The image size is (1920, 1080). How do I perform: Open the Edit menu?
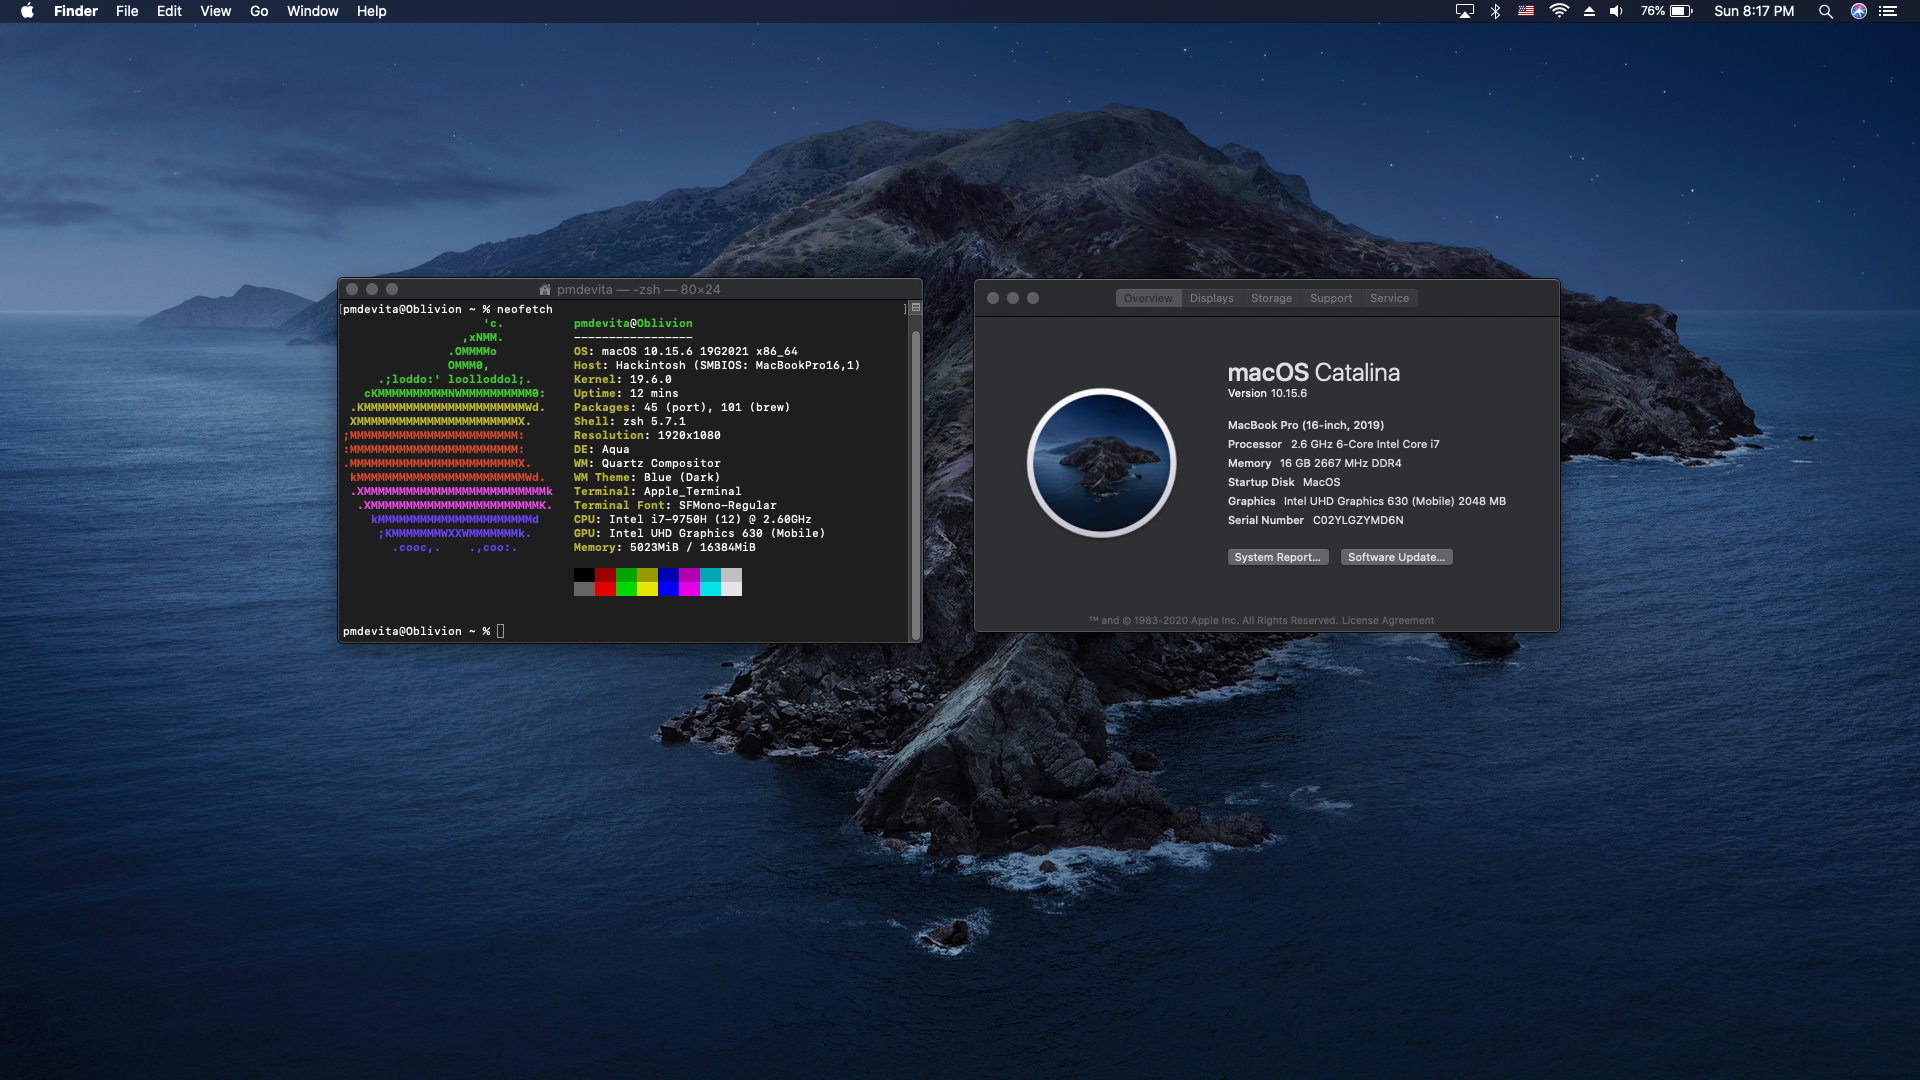coord(169,11)
